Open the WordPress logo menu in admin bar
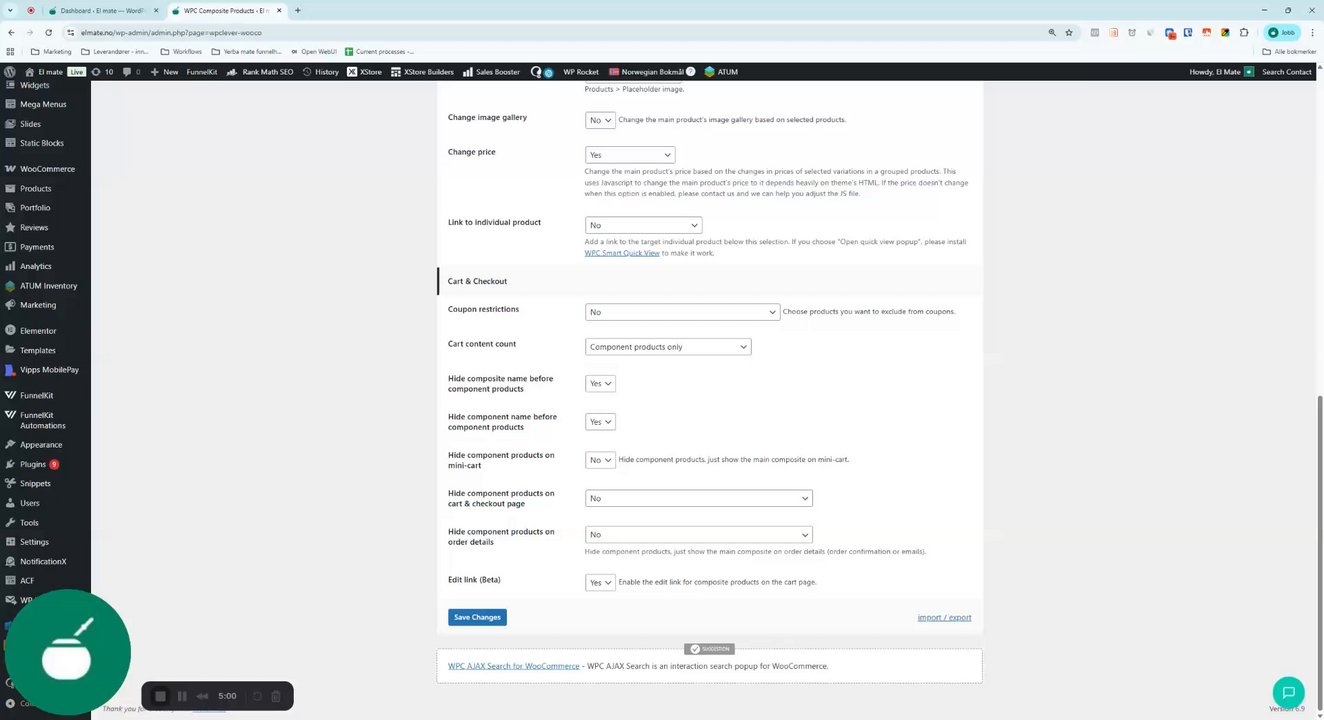1324x720 pixels. click(10, 72)
